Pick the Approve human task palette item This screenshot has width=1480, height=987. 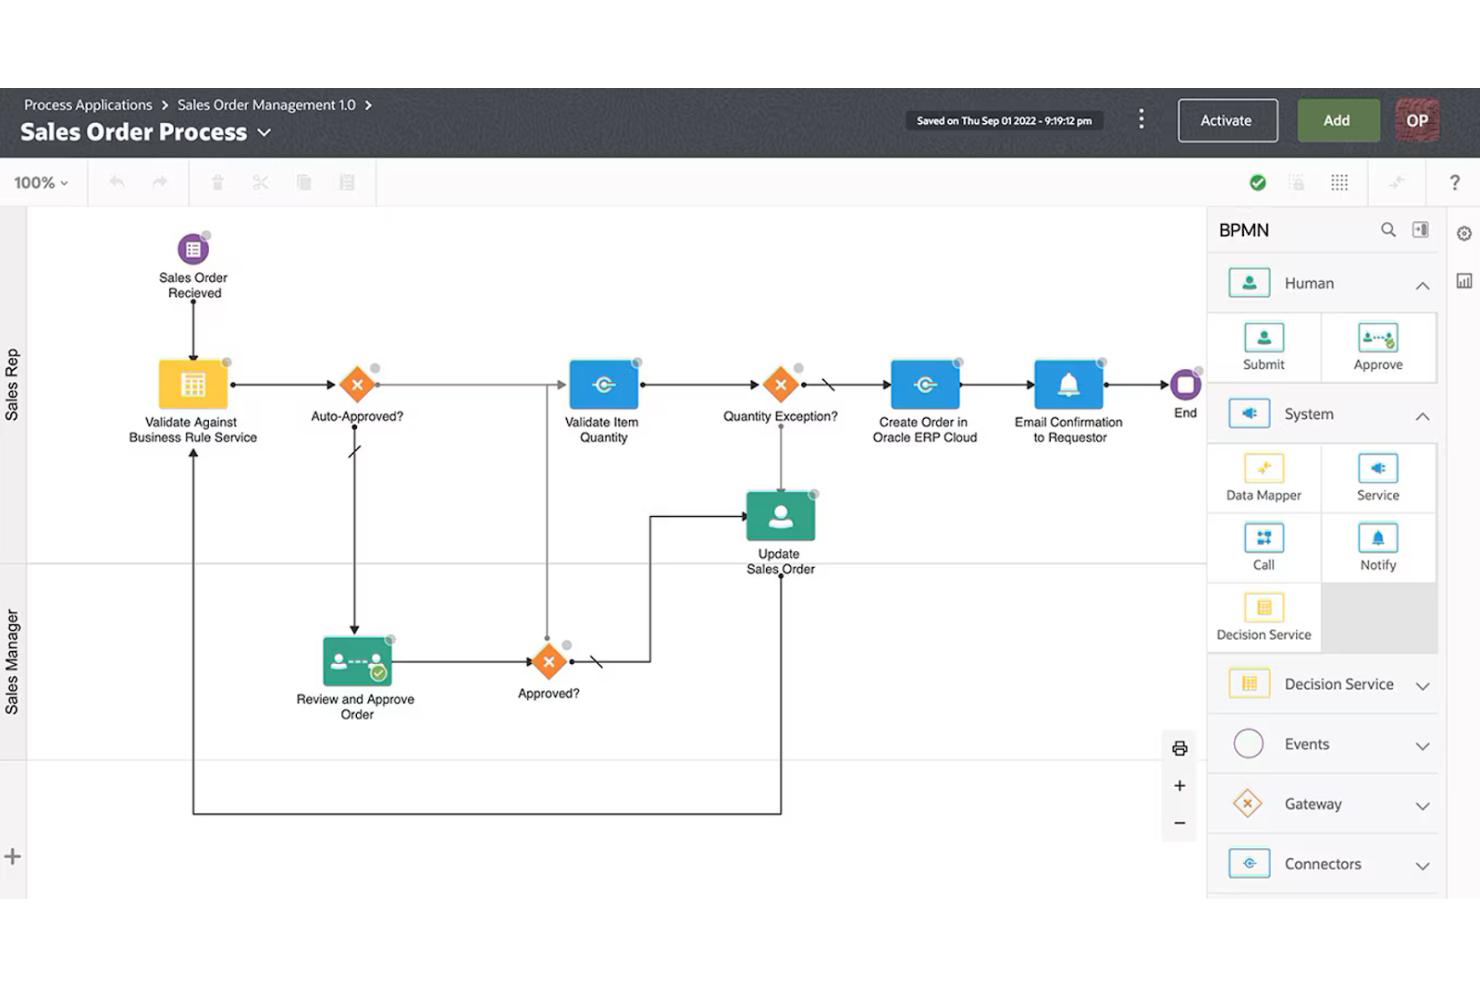point(1378,347)
